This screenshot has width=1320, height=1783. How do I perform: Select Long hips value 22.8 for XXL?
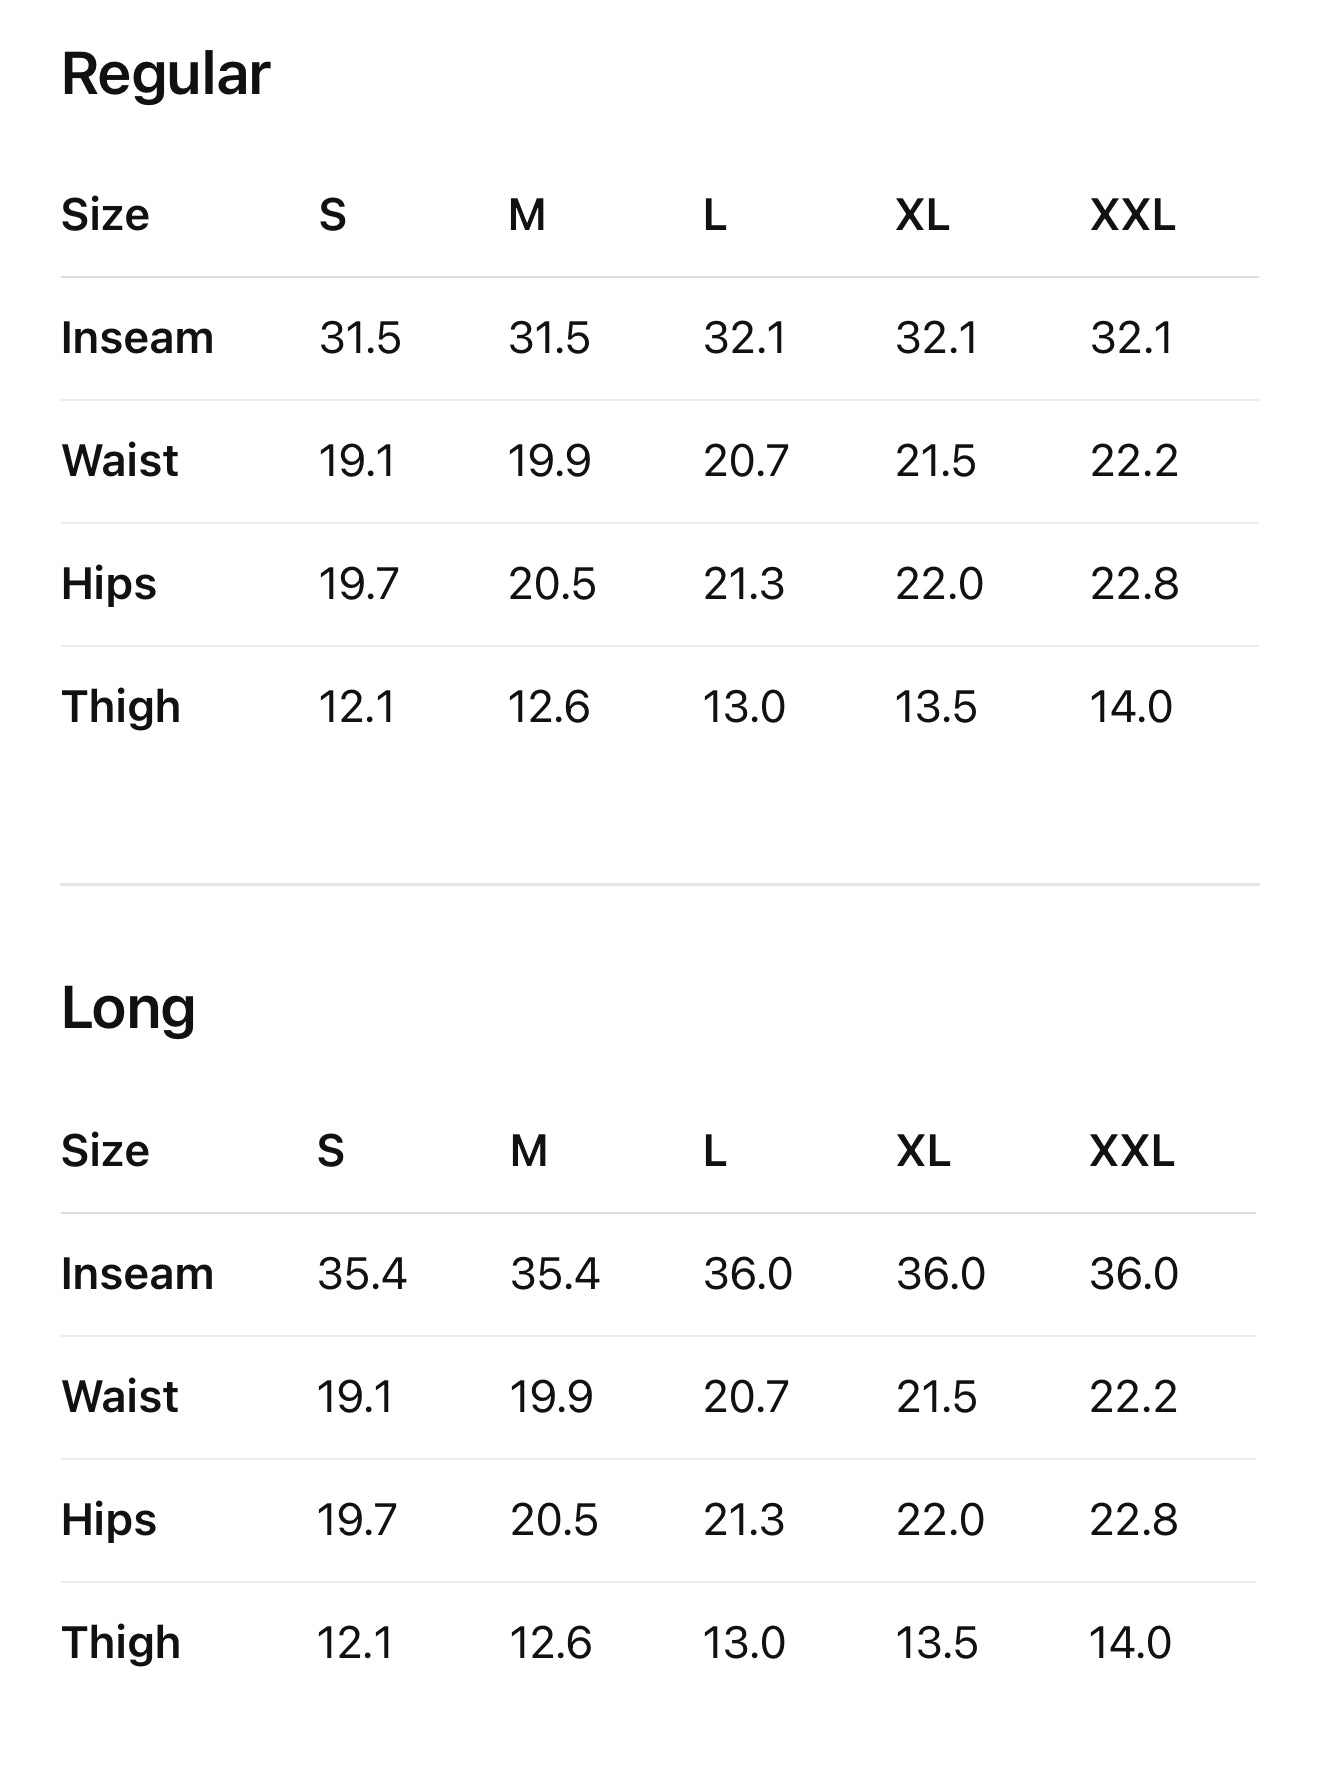1133,1520
